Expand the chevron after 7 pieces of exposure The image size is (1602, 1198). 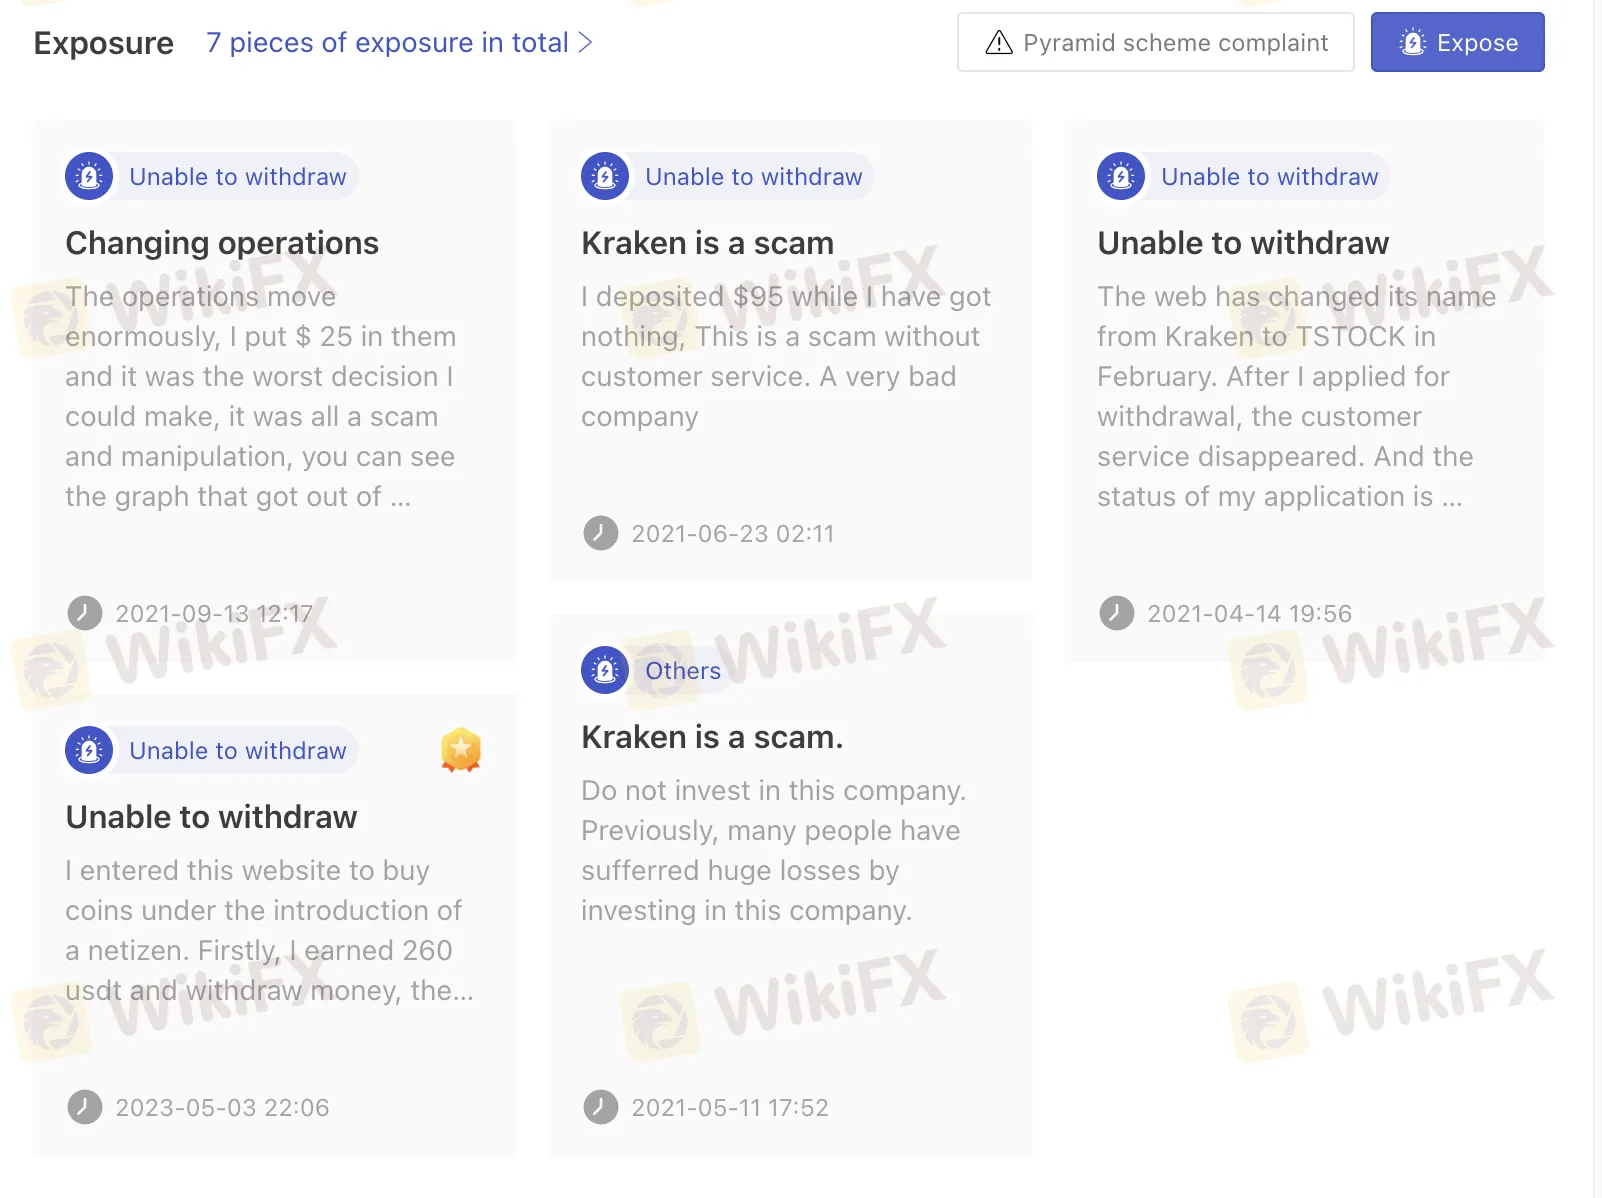pyautogui.click(x=585, y=42)
